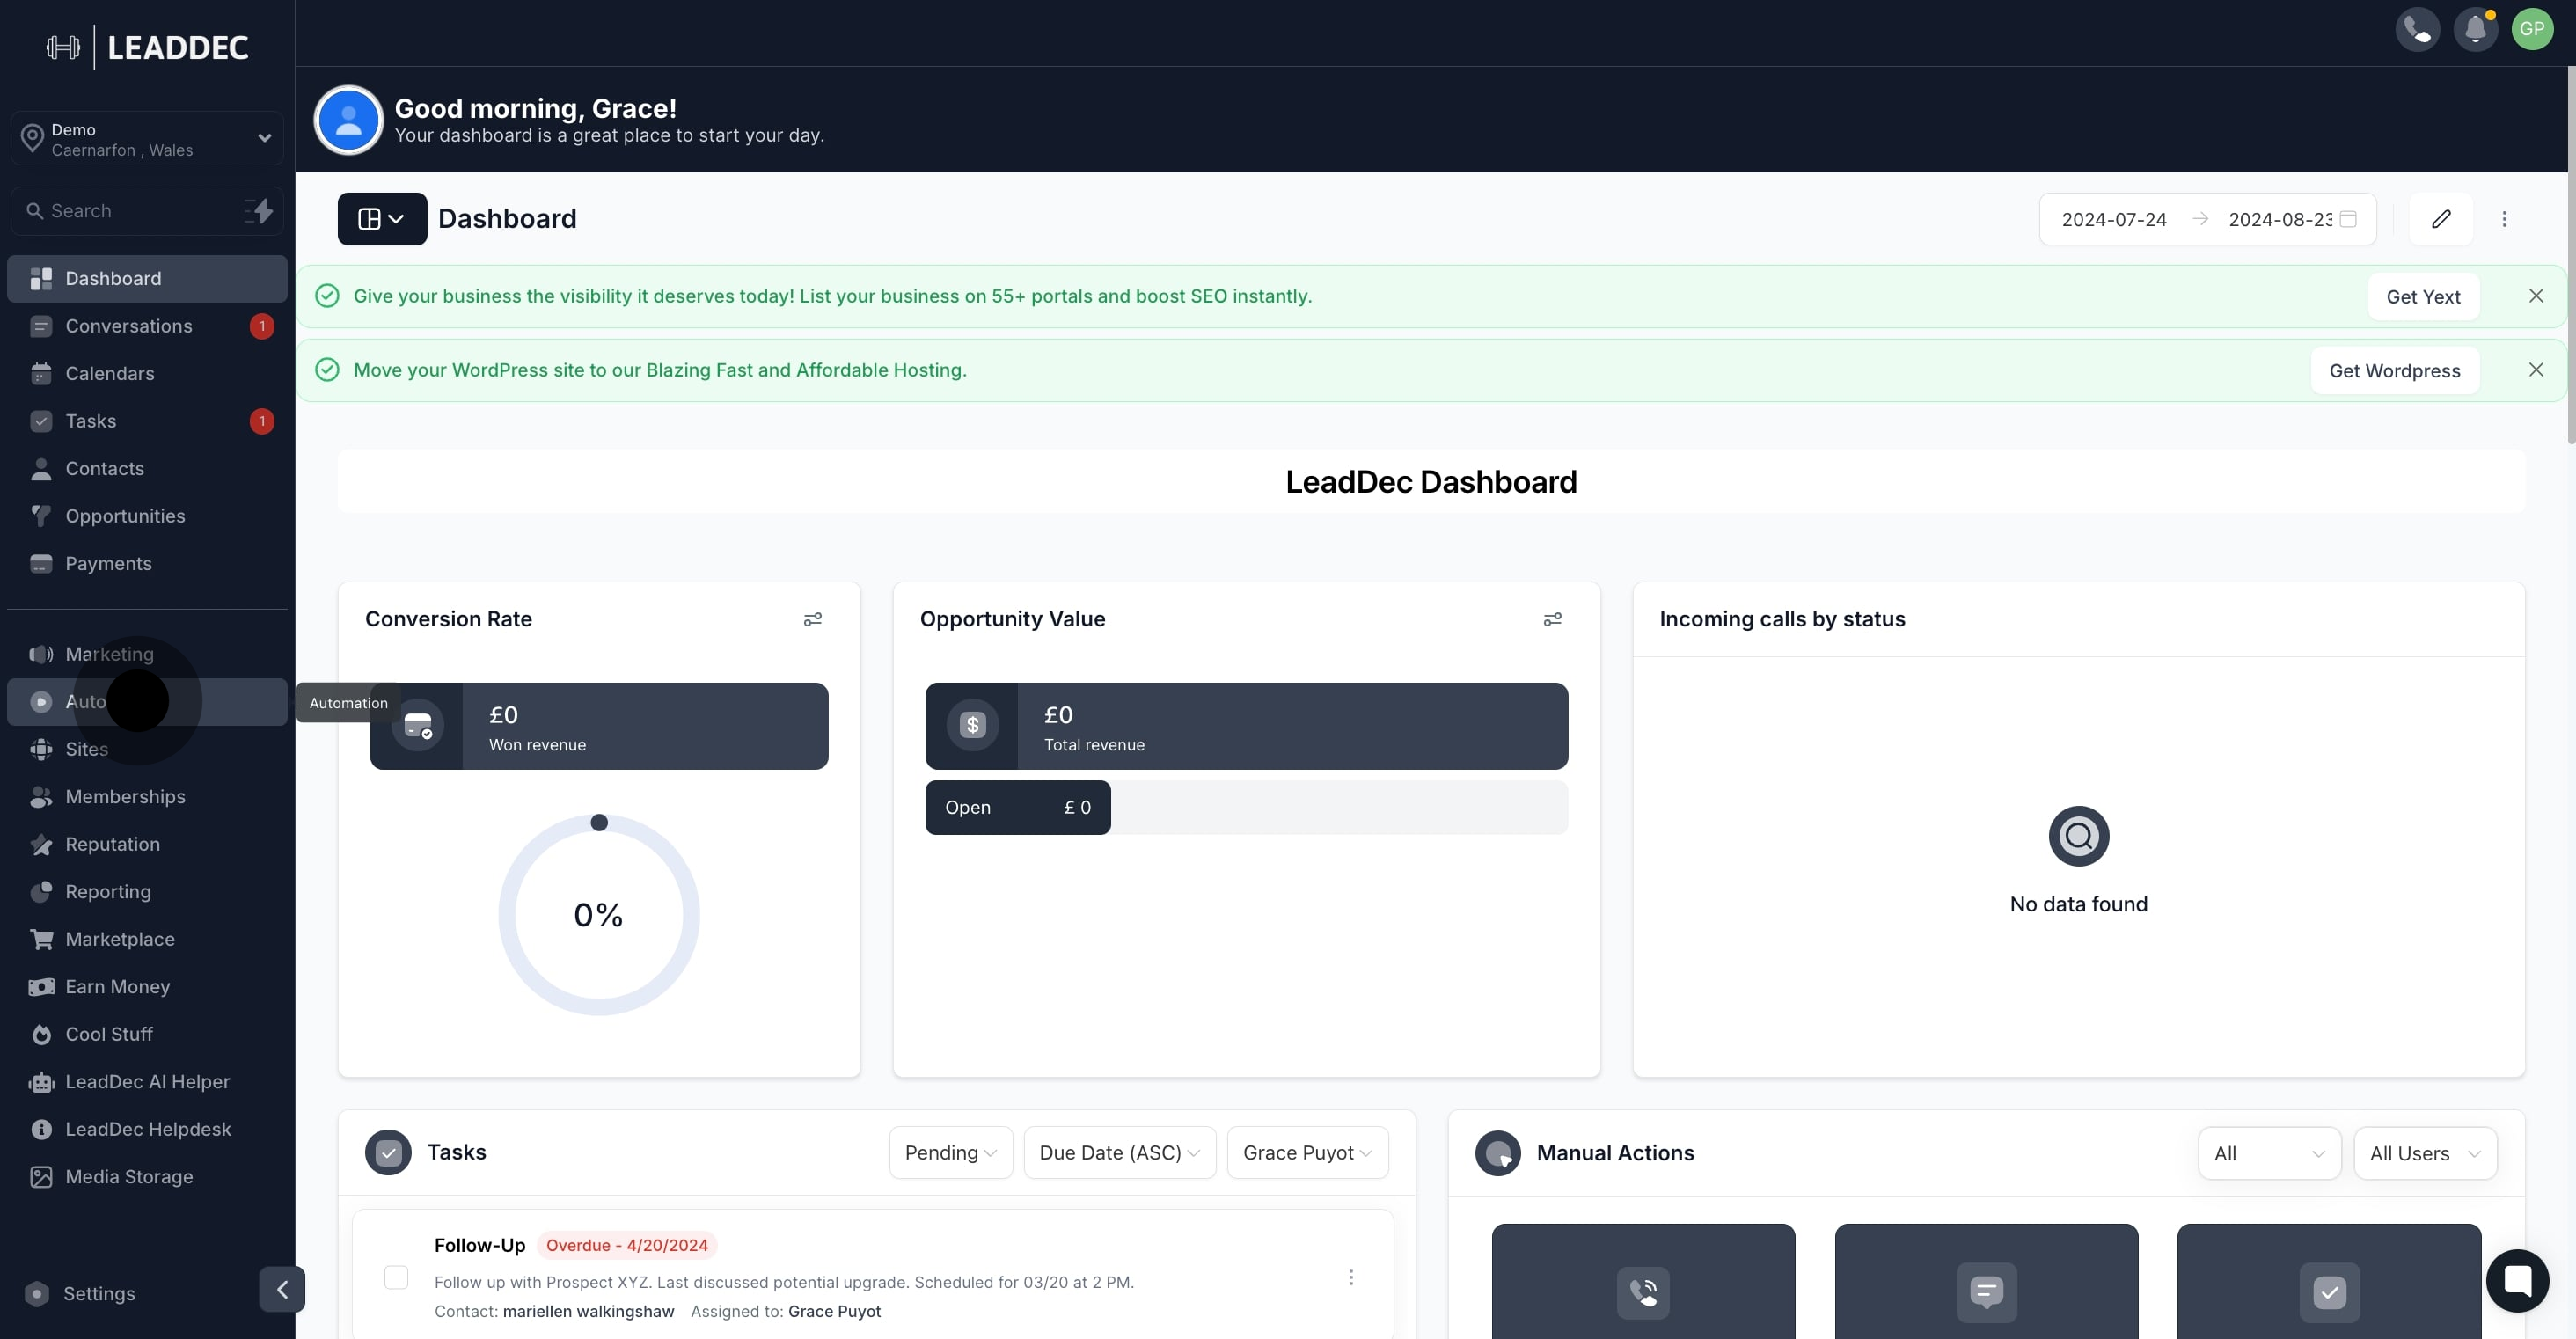2576x1339 pixels.
Task: Collapse the sidebar with the arrow button
Action: (x=282, y=1289)
